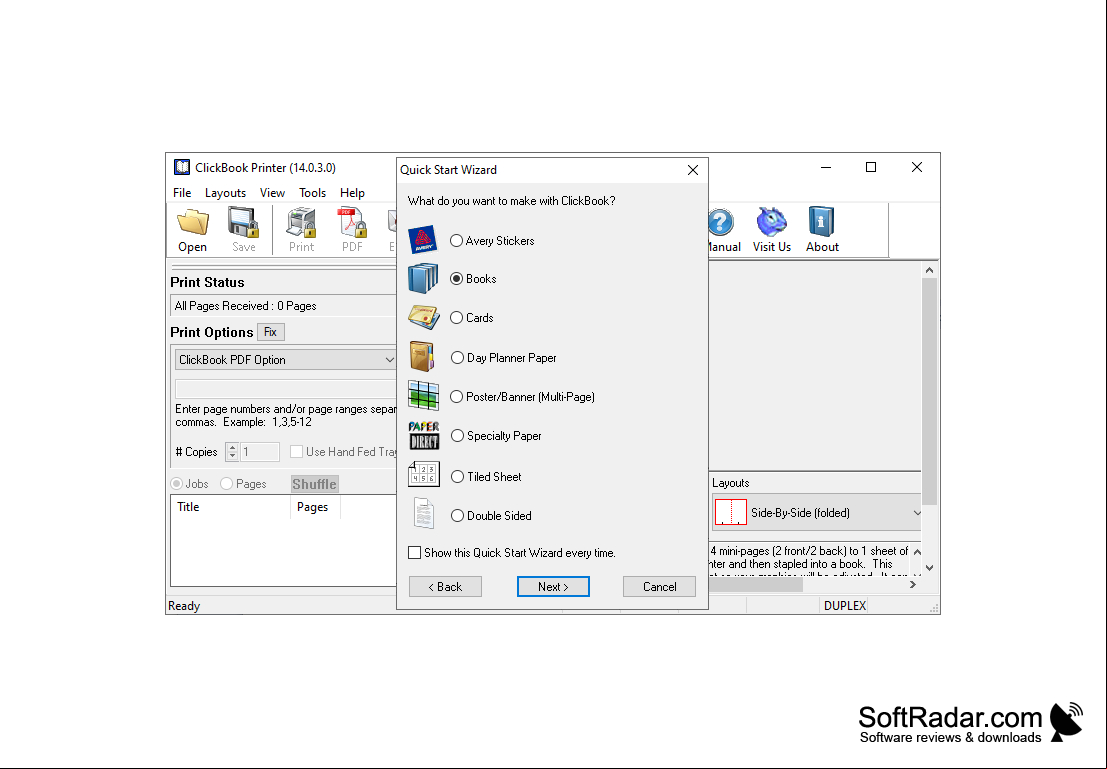Select the Pages radio button
The image size is (1107, 769).
click(x=227, y=484)
